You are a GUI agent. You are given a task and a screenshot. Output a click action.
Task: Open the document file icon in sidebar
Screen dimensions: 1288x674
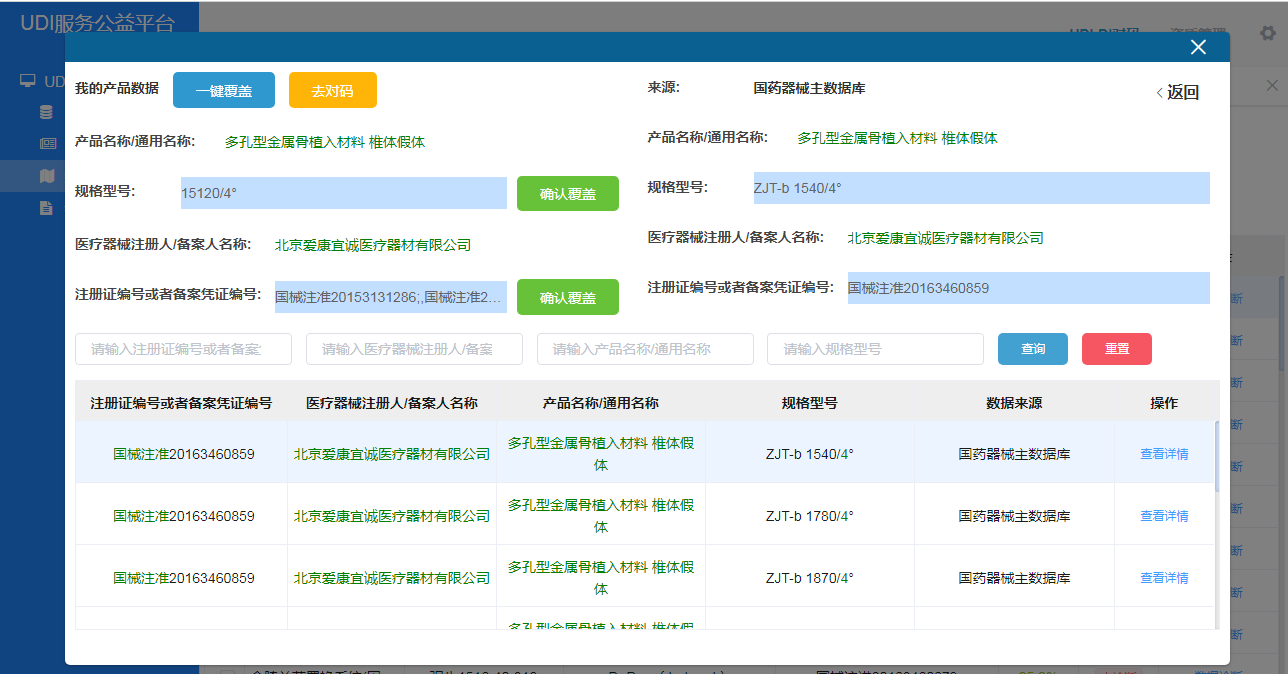46,208
